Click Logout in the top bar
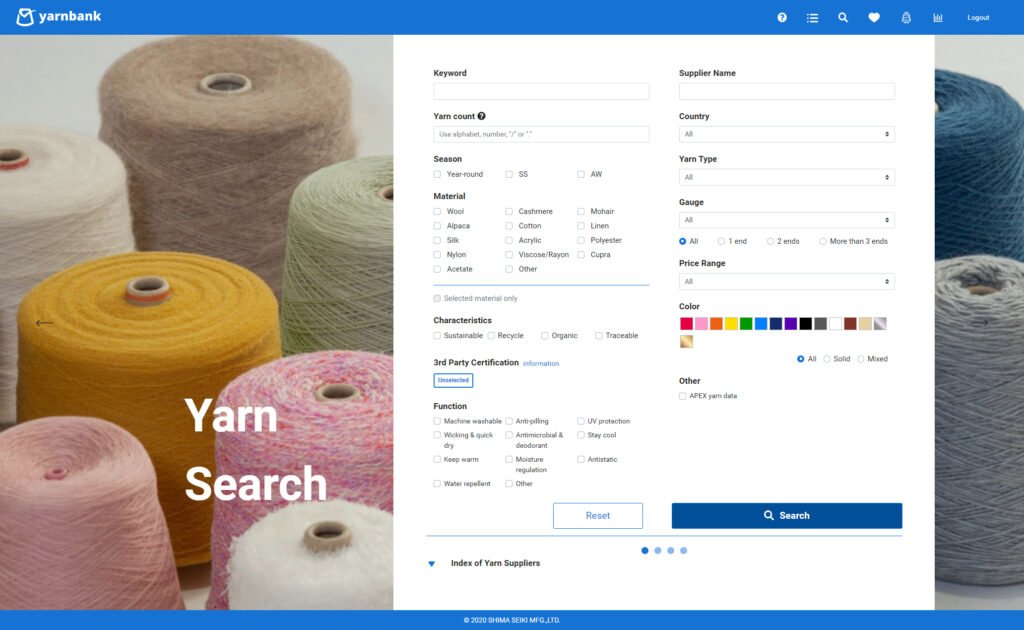The height and width of the screenshot is (630, 1024). pyautogui.click(x=978, y=17)
